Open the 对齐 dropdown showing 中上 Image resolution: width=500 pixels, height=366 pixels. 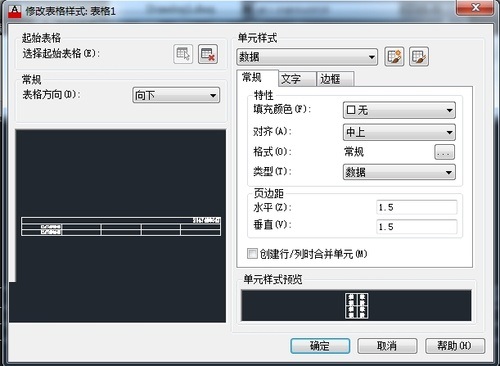coord(399,132)
